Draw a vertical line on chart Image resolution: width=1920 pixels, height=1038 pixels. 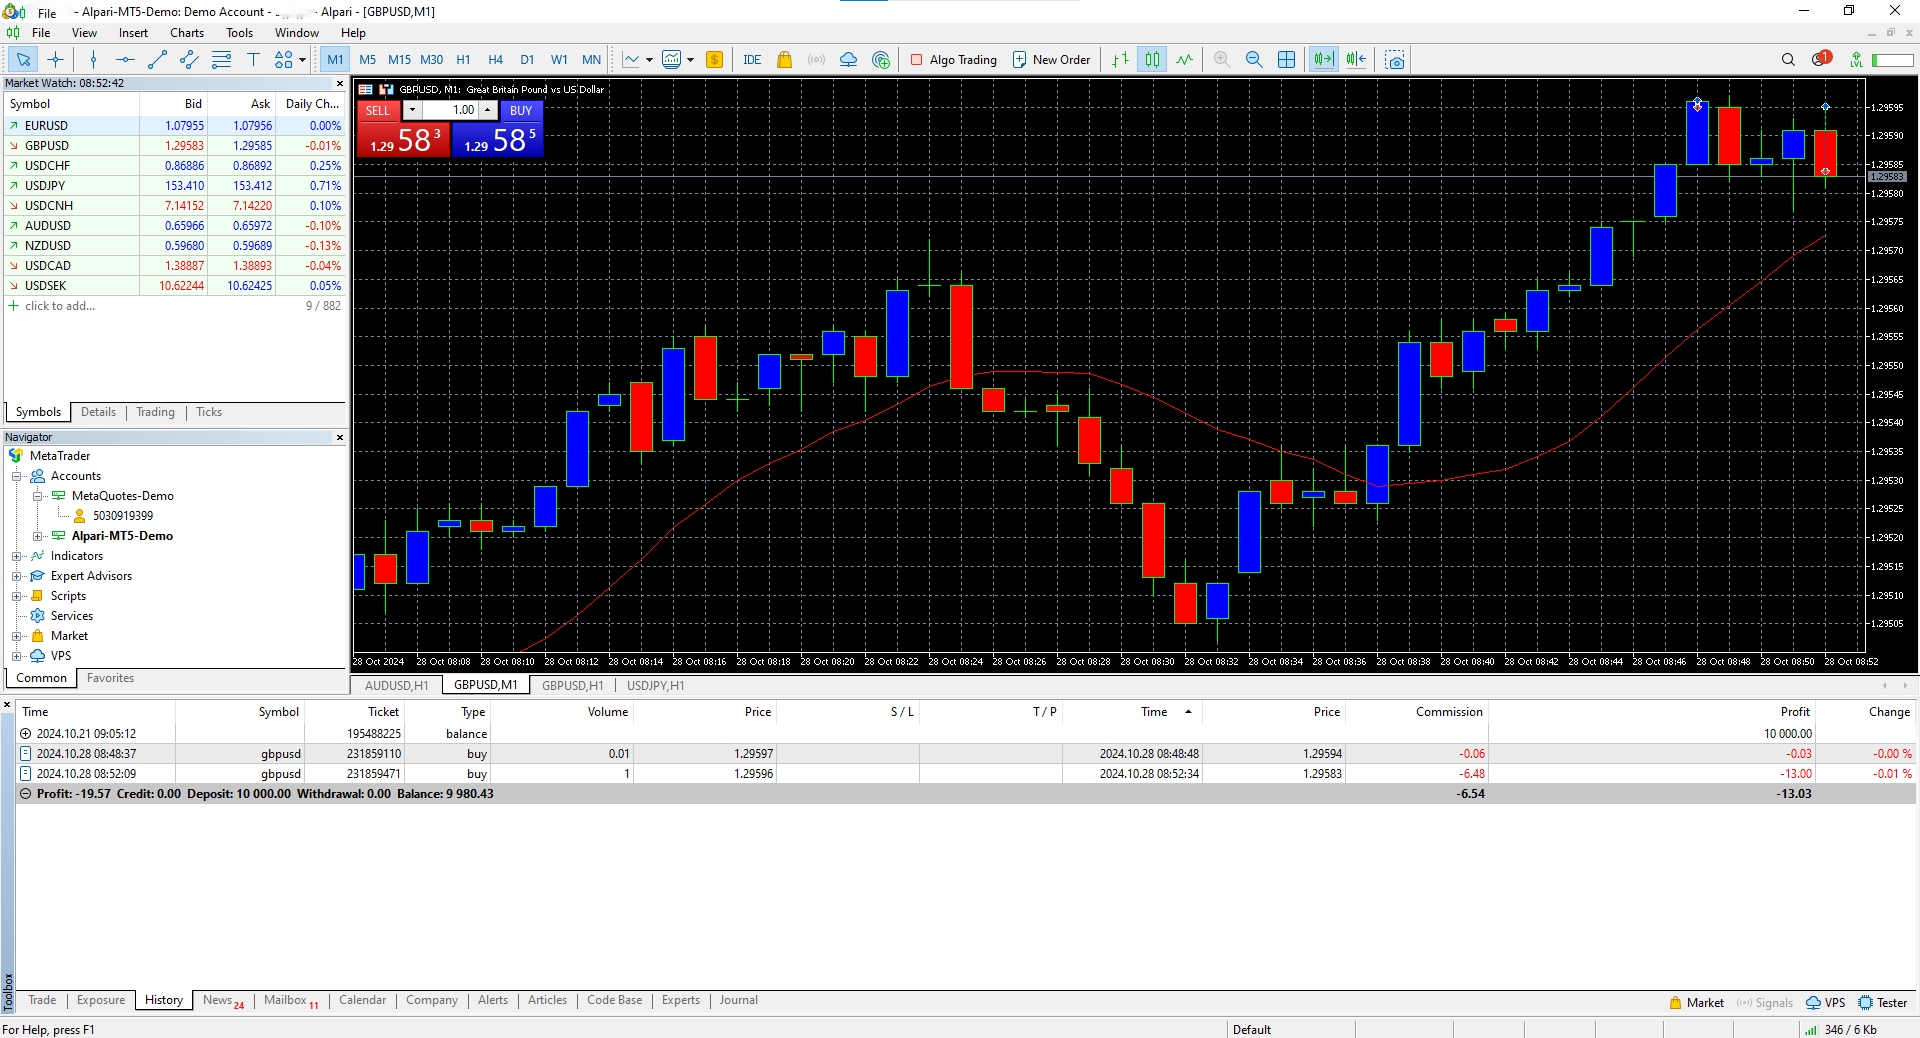(93, 60)
